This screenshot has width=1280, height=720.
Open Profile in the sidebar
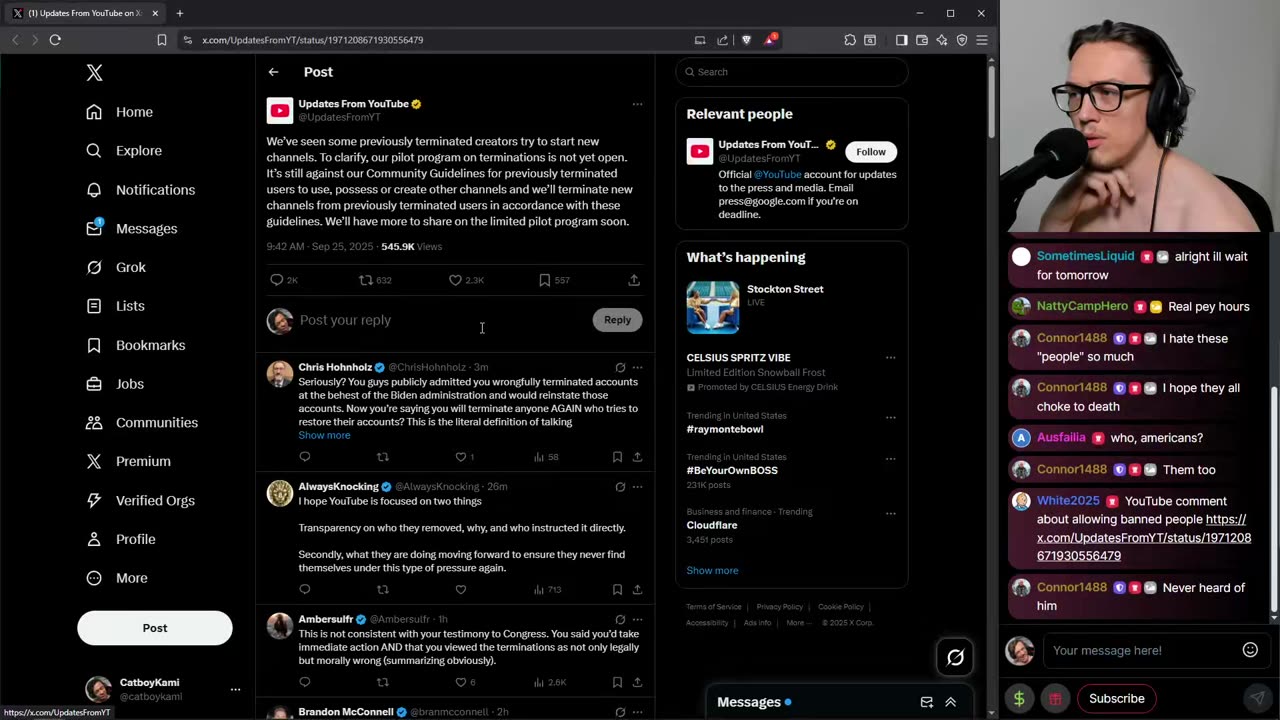point(120,539)
